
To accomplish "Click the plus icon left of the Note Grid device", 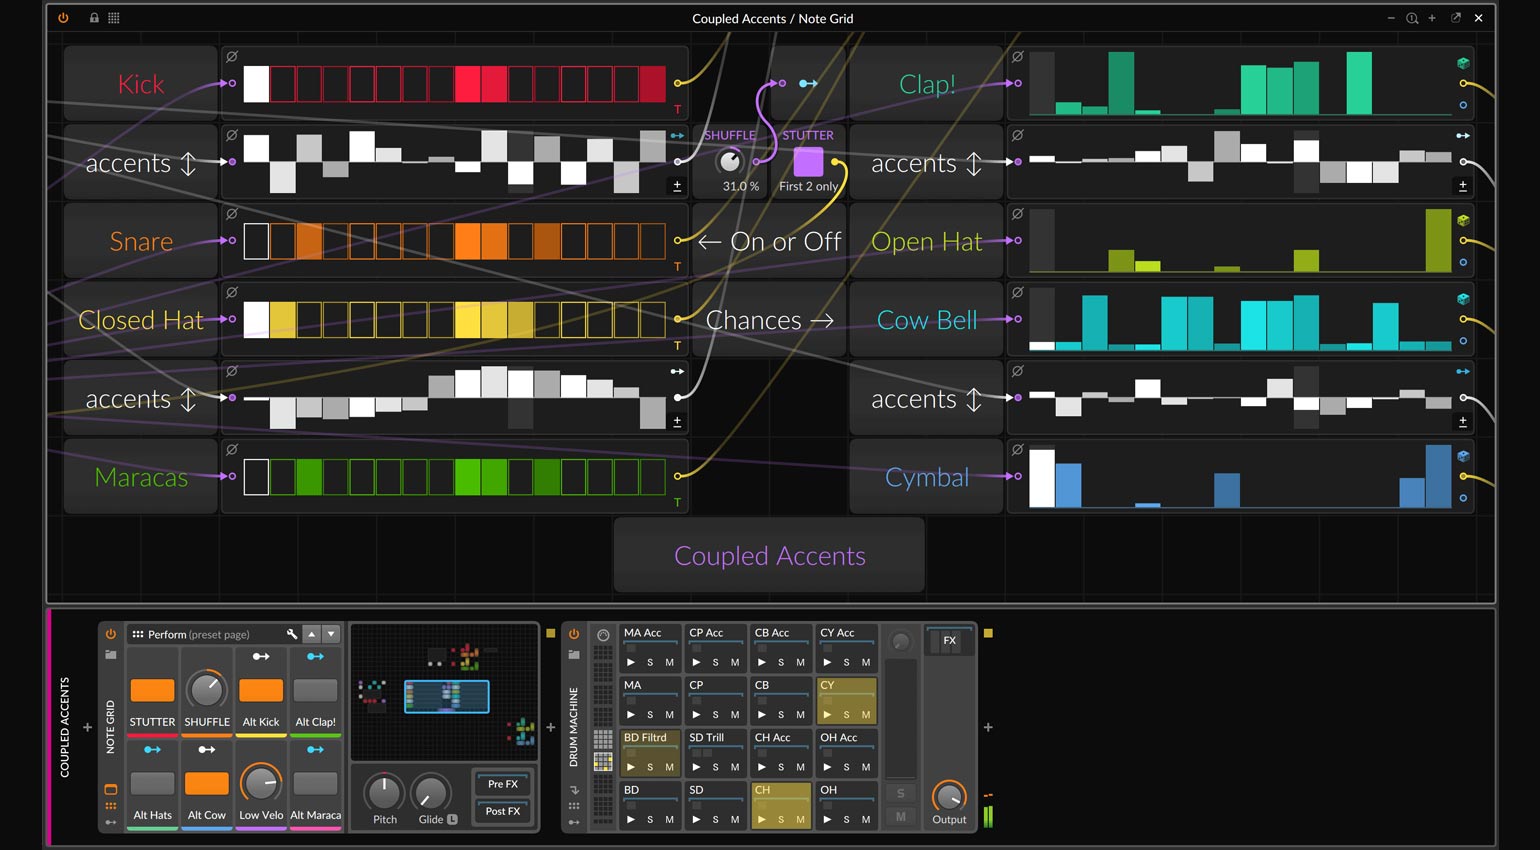I will click(87, 727).
